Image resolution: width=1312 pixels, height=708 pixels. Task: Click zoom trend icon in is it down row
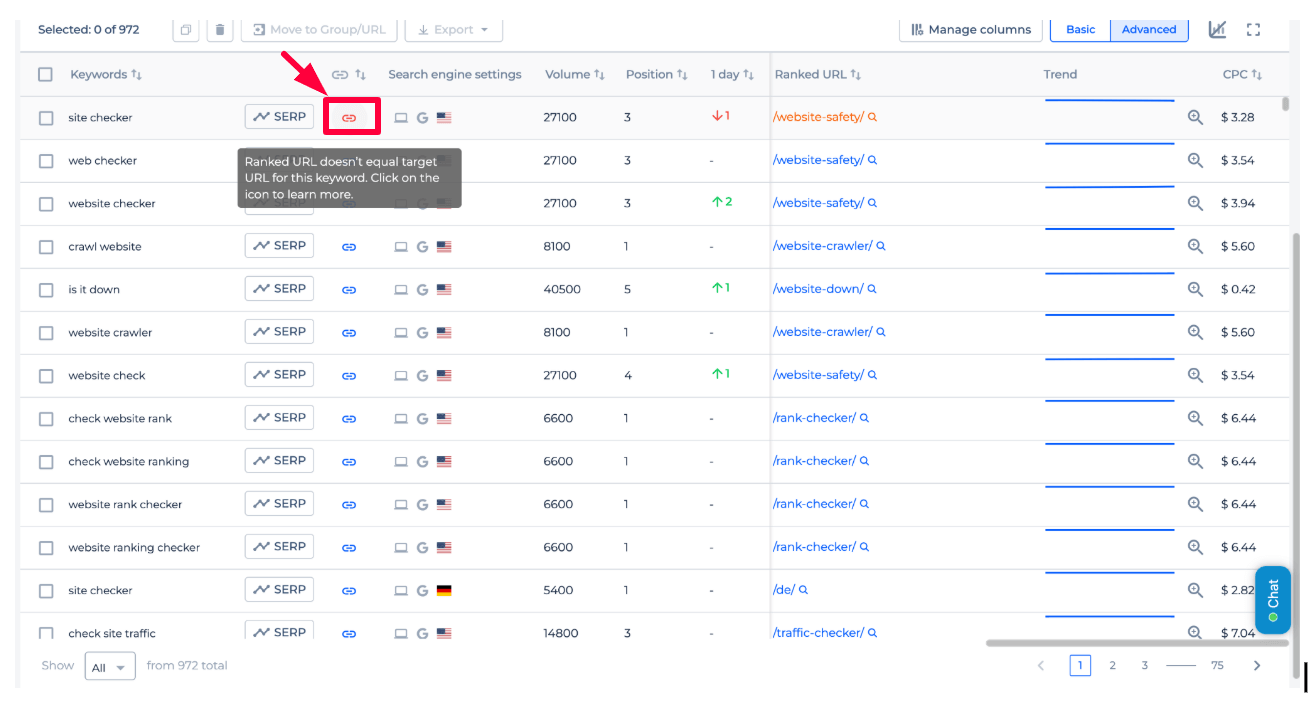(1195, 289)
